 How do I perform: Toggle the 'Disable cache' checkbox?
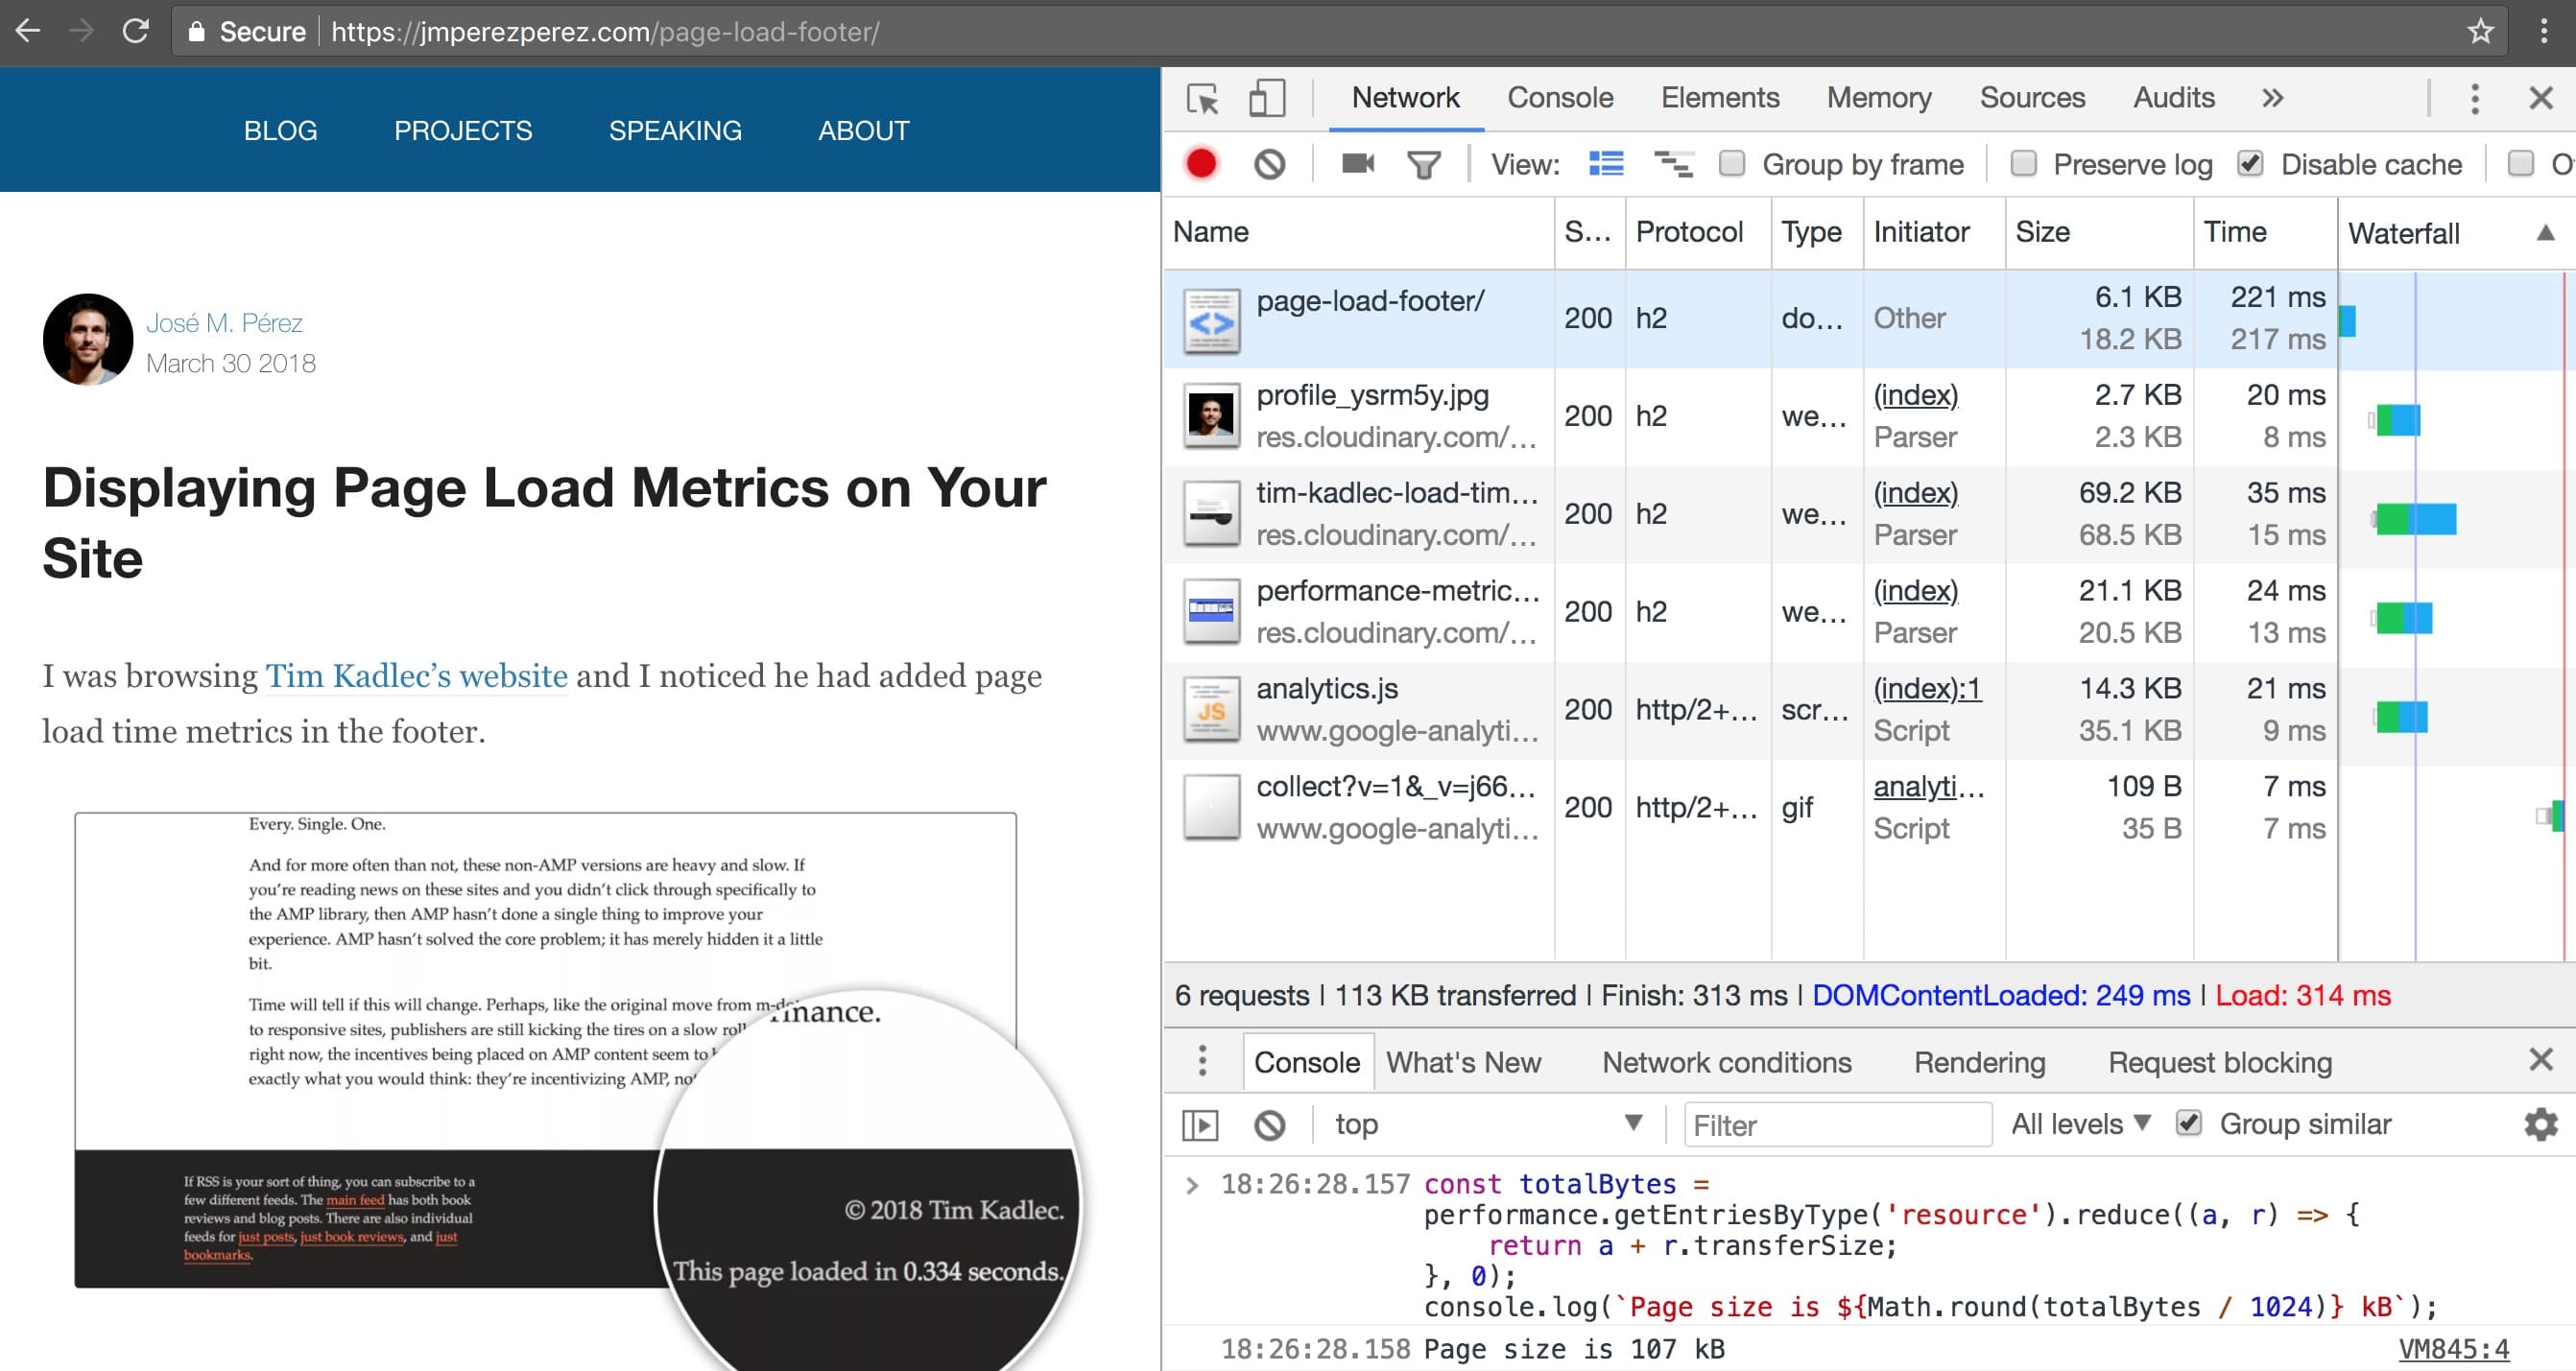point(2253,163)
